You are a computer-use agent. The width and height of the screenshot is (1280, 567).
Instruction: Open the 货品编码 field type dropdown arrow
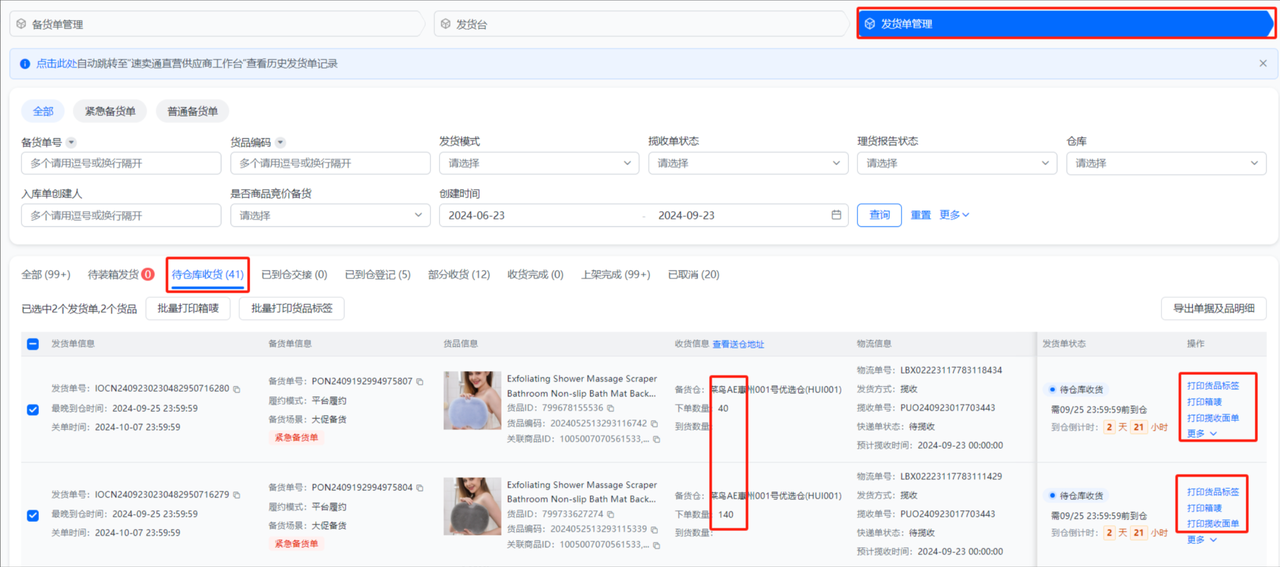click(x=281, y=142)
